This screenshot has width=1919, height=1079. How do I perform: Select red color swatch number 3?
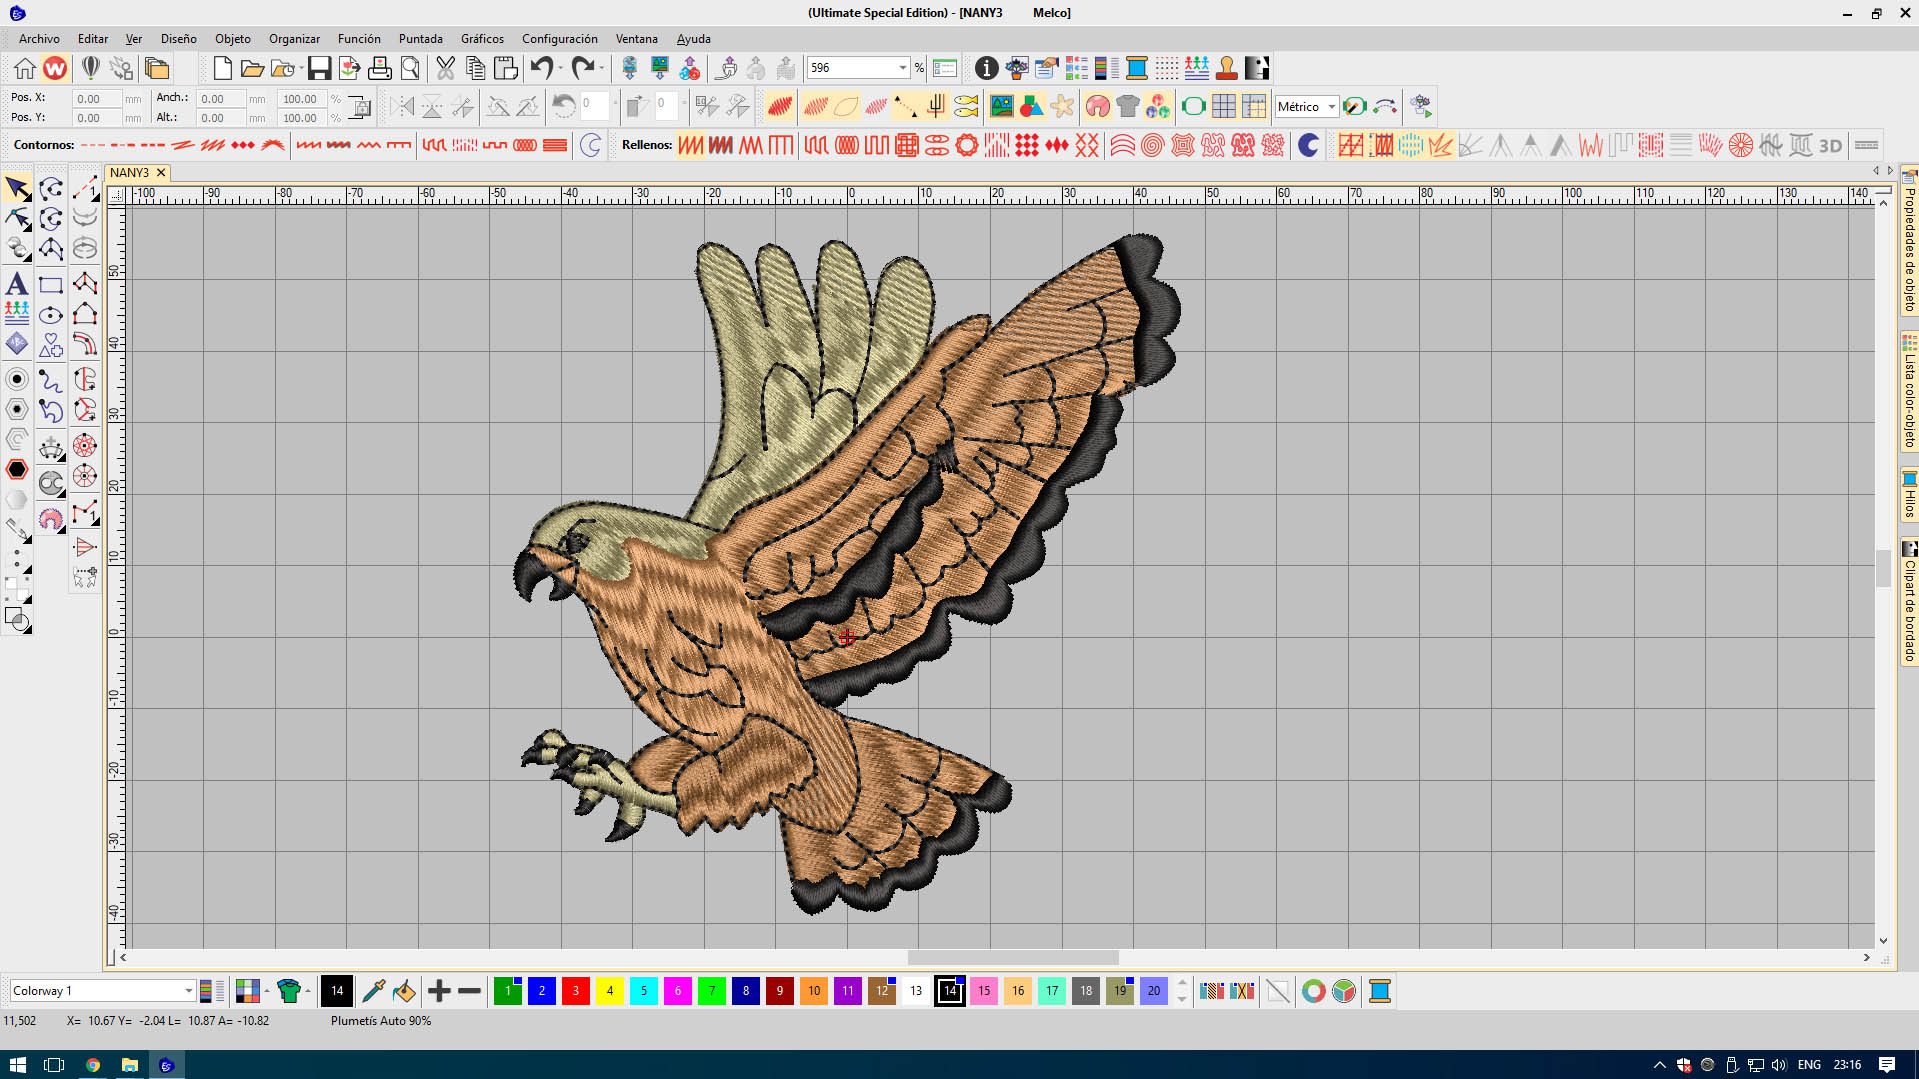pos(576,991)
